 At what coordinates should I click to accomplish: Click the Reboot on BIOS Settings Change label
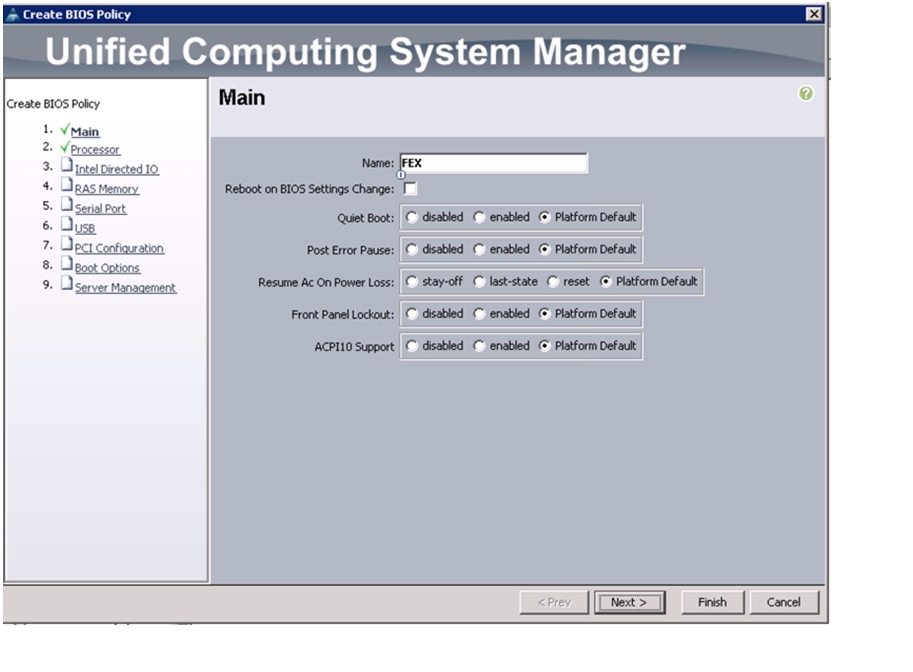(x=309, y=189)
